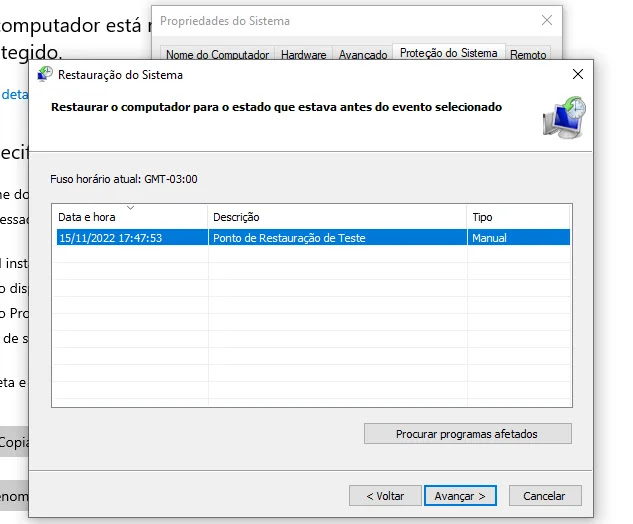Click the System Restore title bar icon
The height and width of the screenshot is (524, 633).
(x=44, y=74)
